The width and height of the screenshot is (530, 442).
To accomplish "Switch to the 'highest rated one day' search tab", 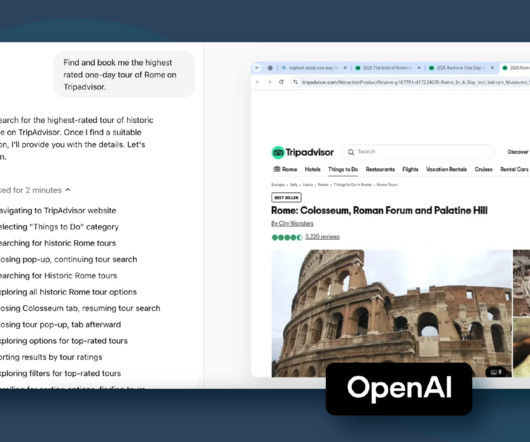I will click(313, 68).
